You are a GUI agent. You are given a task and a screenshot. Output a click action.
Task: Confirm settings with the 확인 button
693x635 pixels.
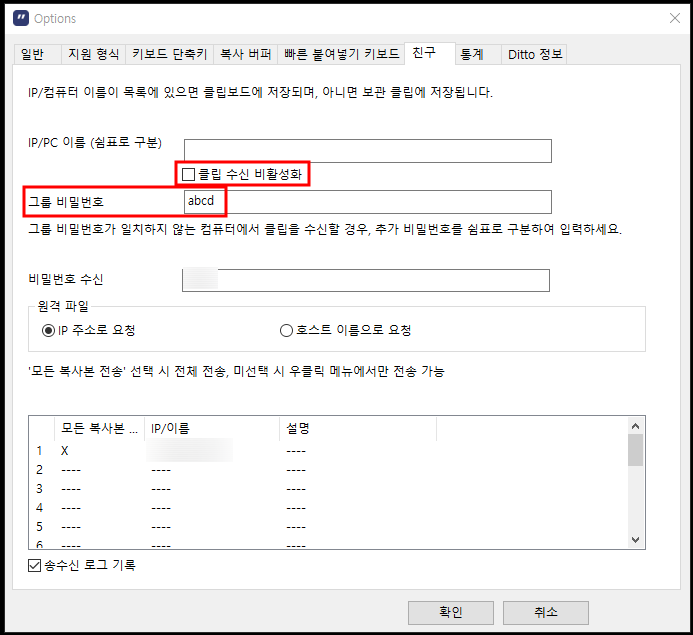pos(451,612)
